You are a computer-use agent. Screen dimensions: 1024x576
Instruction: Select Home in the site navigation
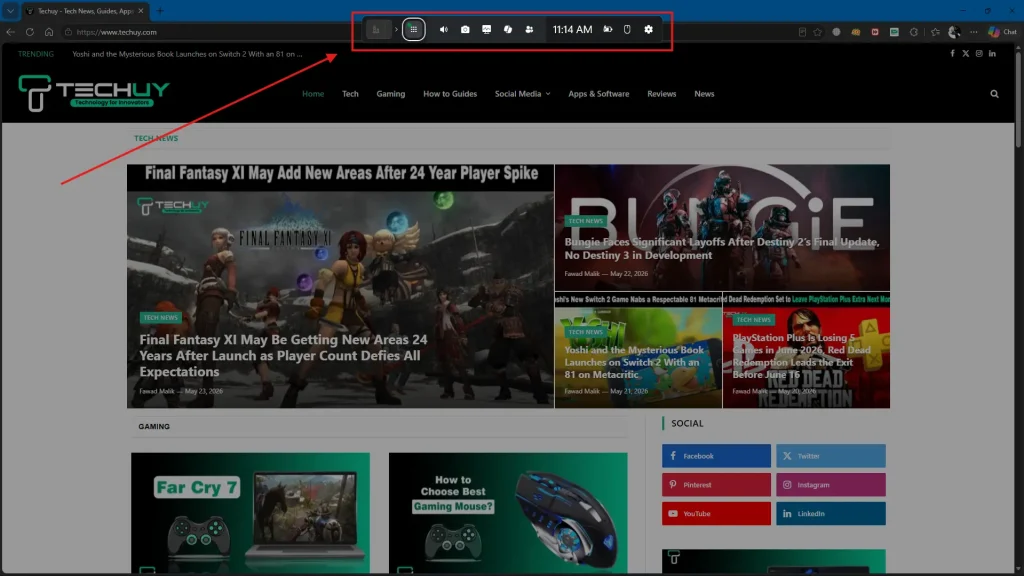tap(313, 94)
